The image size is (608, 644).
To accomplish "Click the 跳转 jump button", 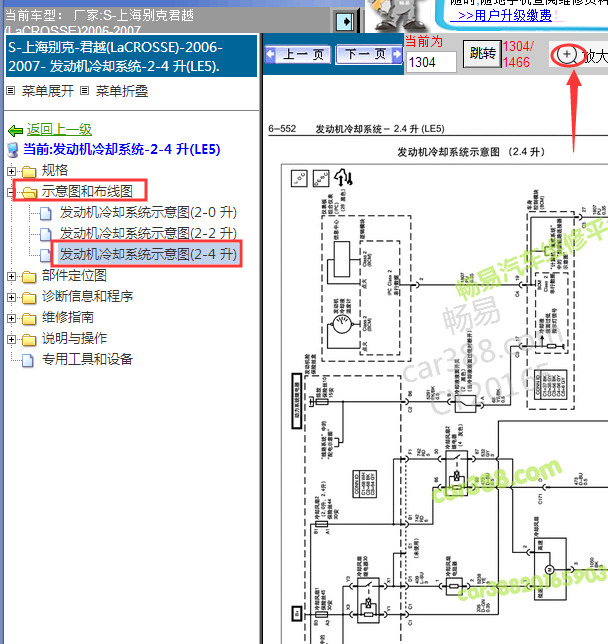I will tap(482, 54).
